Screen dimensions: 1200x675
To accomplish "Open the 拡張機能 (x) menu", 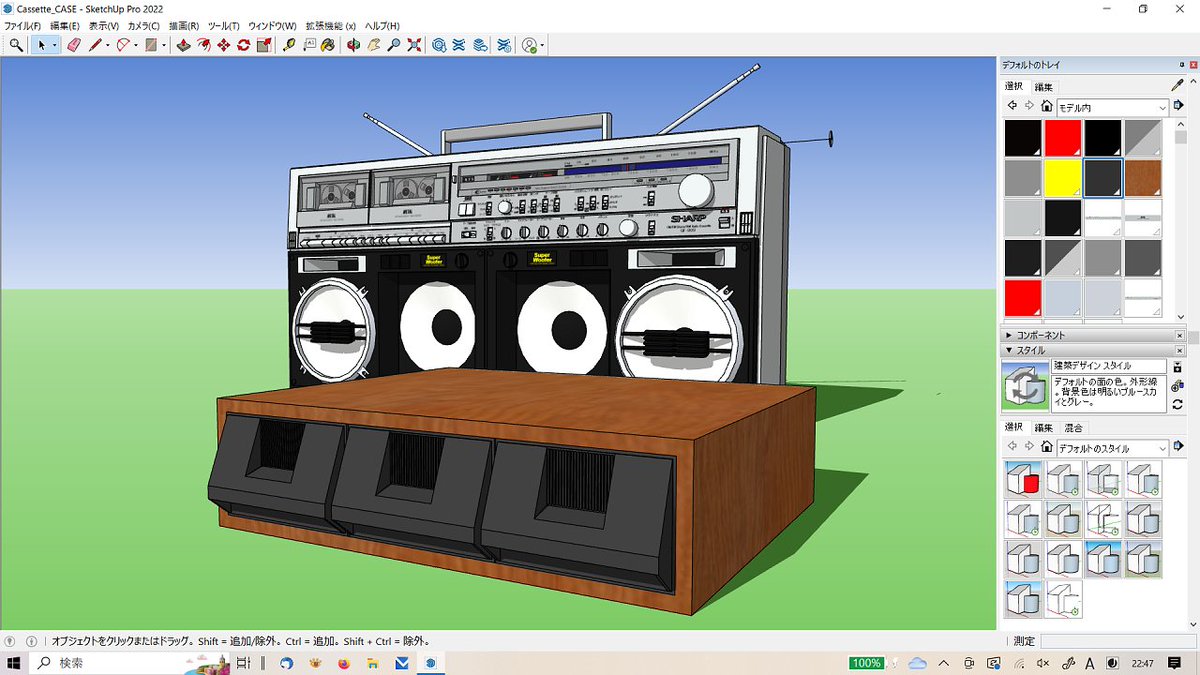I will pos(330,25).
